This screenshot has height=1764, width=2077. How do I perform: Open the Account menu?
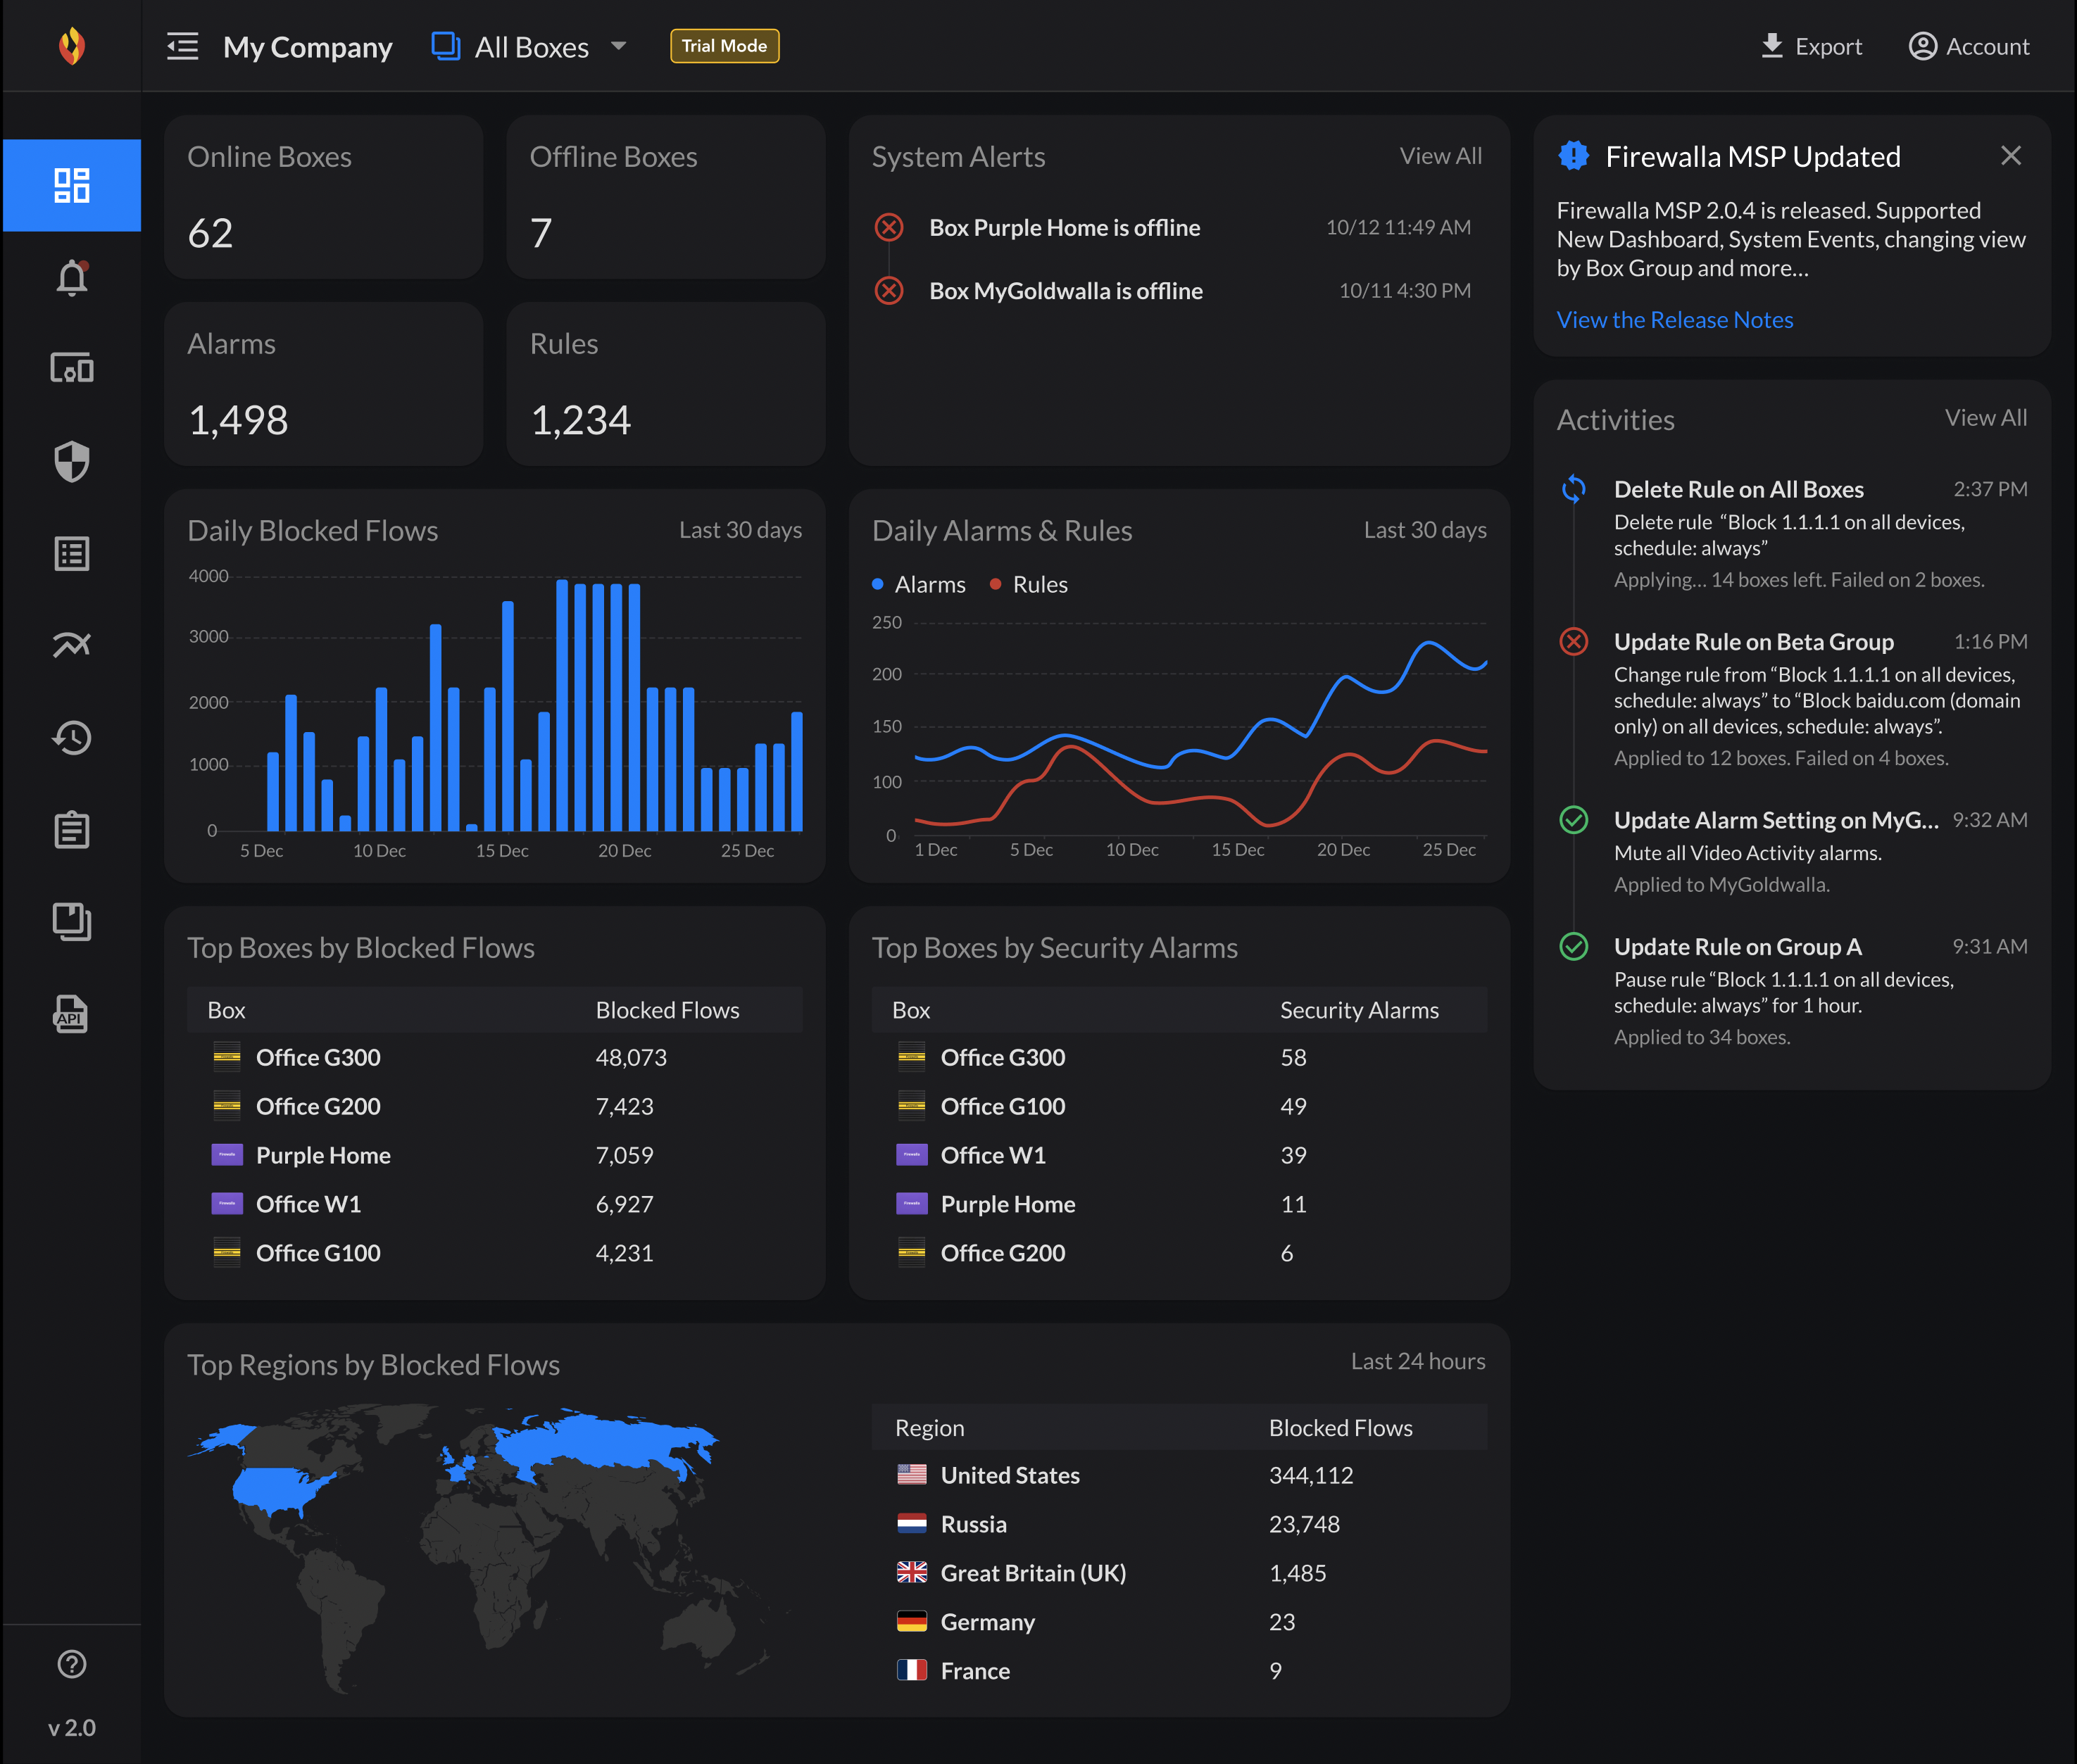1967,46
